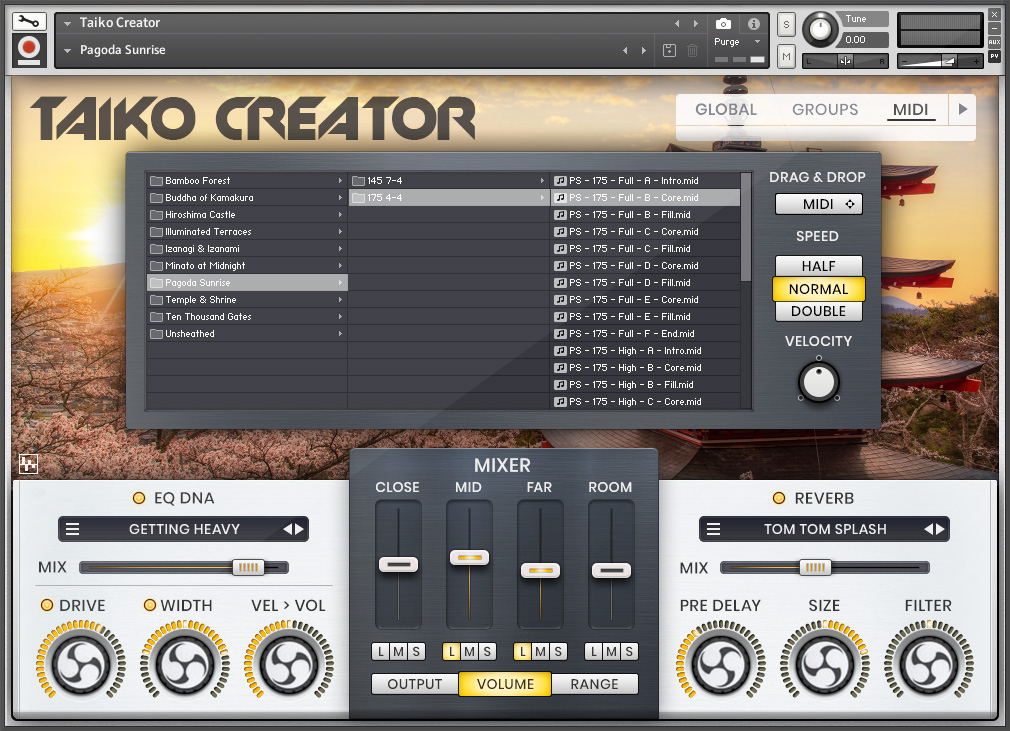Select next snapshot arrow beside Pagoda Sunrise
The height and width of the screenshot is (731, 1010).
point(643,50)
